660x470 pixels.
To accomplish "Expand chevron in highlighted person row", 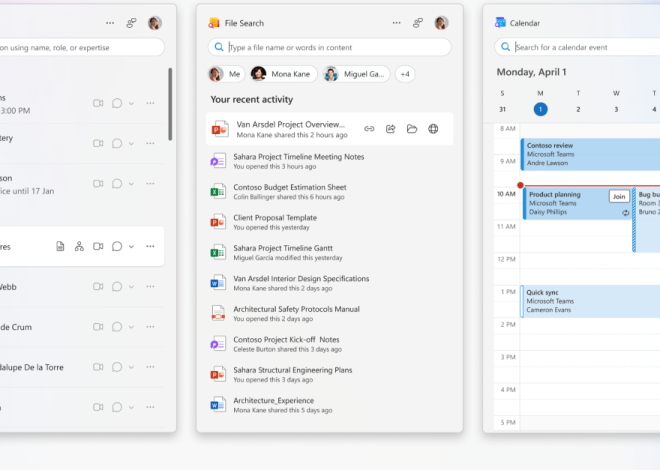I will pyautogui.click(x=131, y=247).
